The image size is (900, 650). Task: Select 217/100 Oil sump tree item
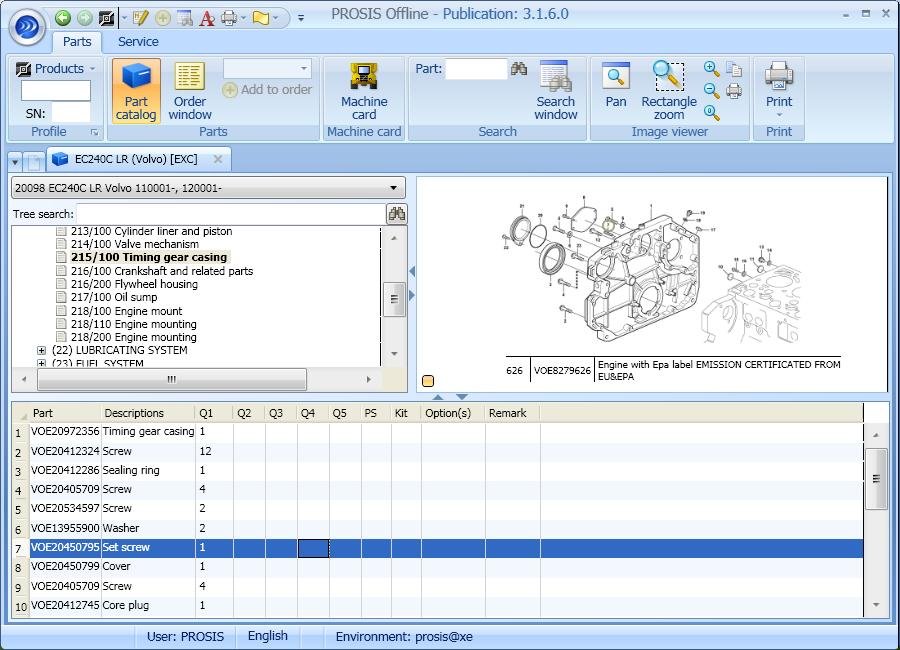click(x=114, y=297)
